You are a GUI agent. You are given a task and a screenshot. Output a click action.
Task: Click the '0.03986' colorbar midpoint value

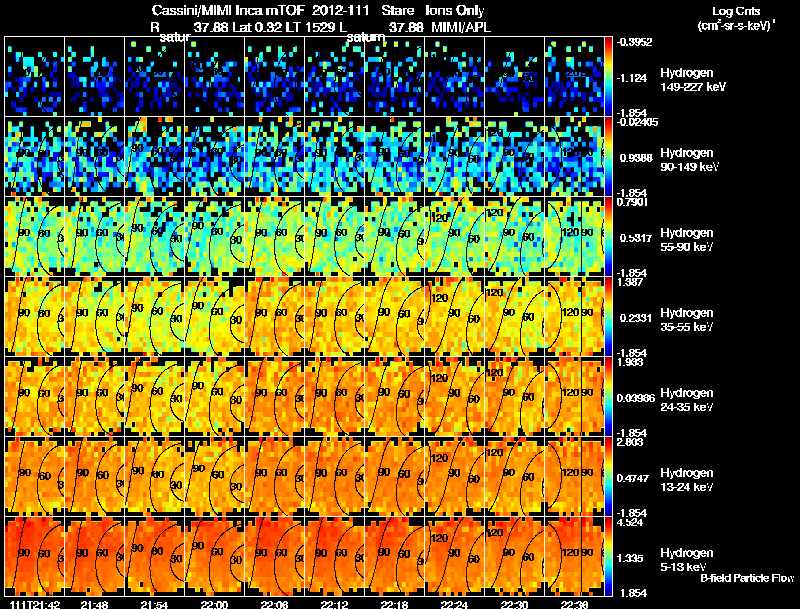click(636, 398)
